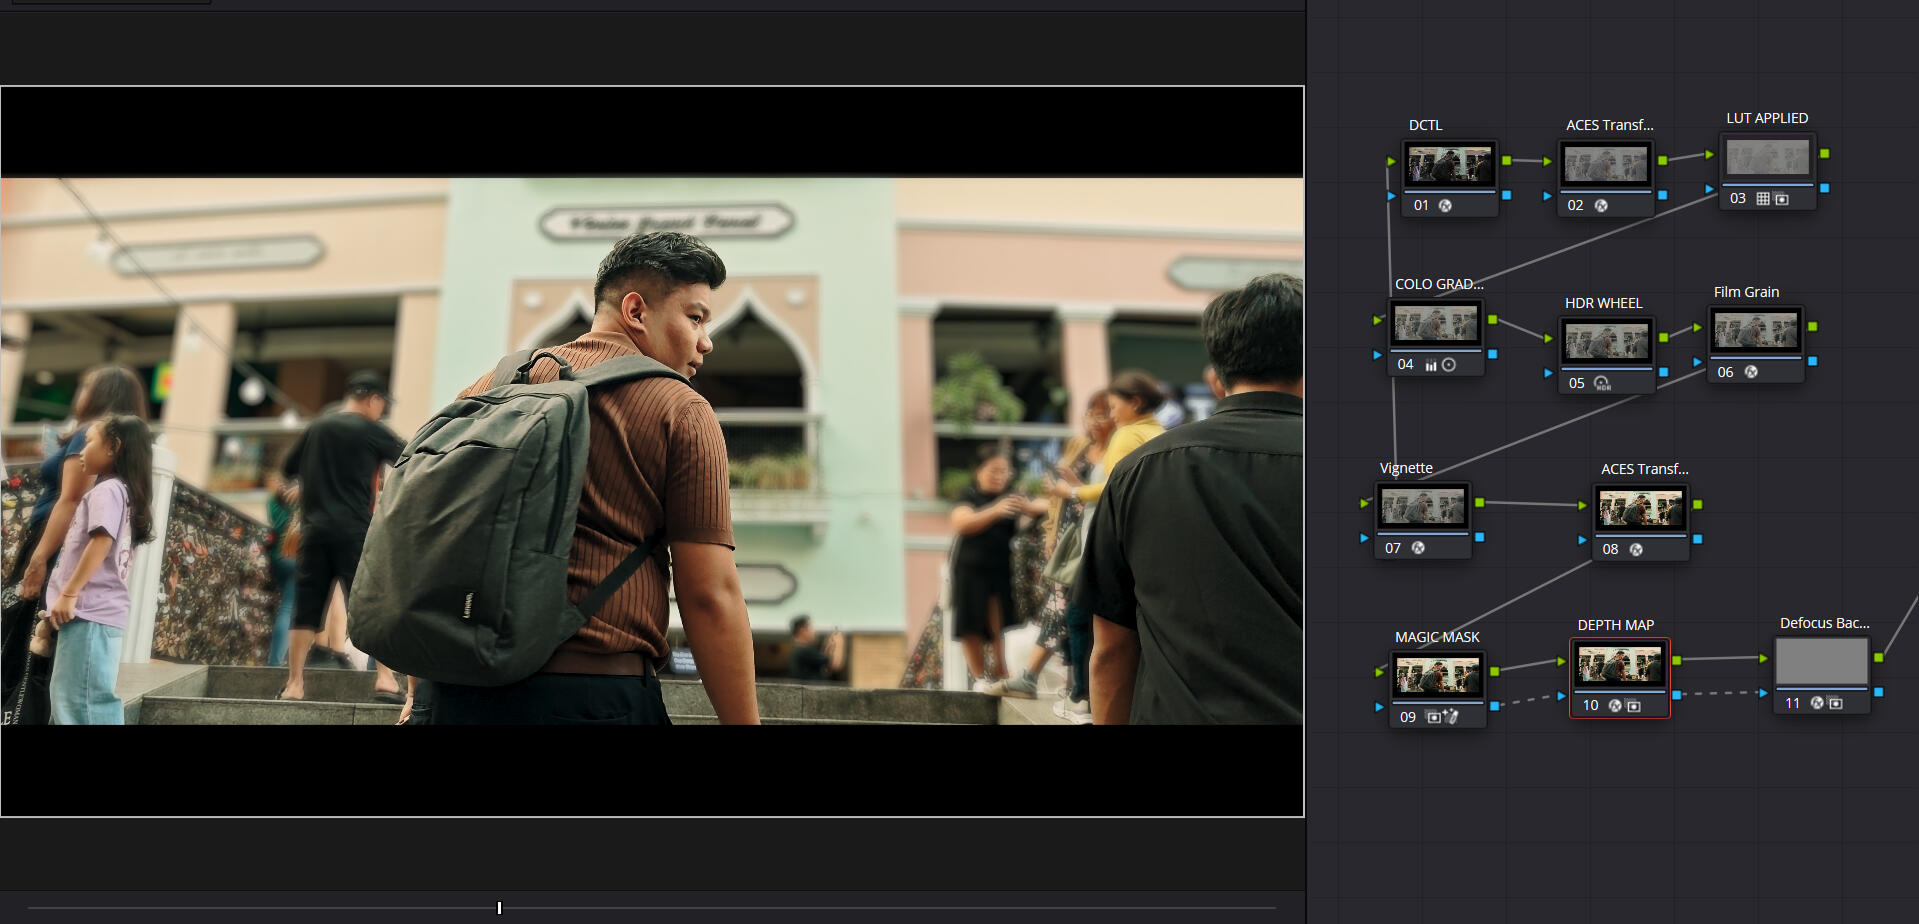Click the ResolveFX badge on DCTL node 01

(1445, 206)
